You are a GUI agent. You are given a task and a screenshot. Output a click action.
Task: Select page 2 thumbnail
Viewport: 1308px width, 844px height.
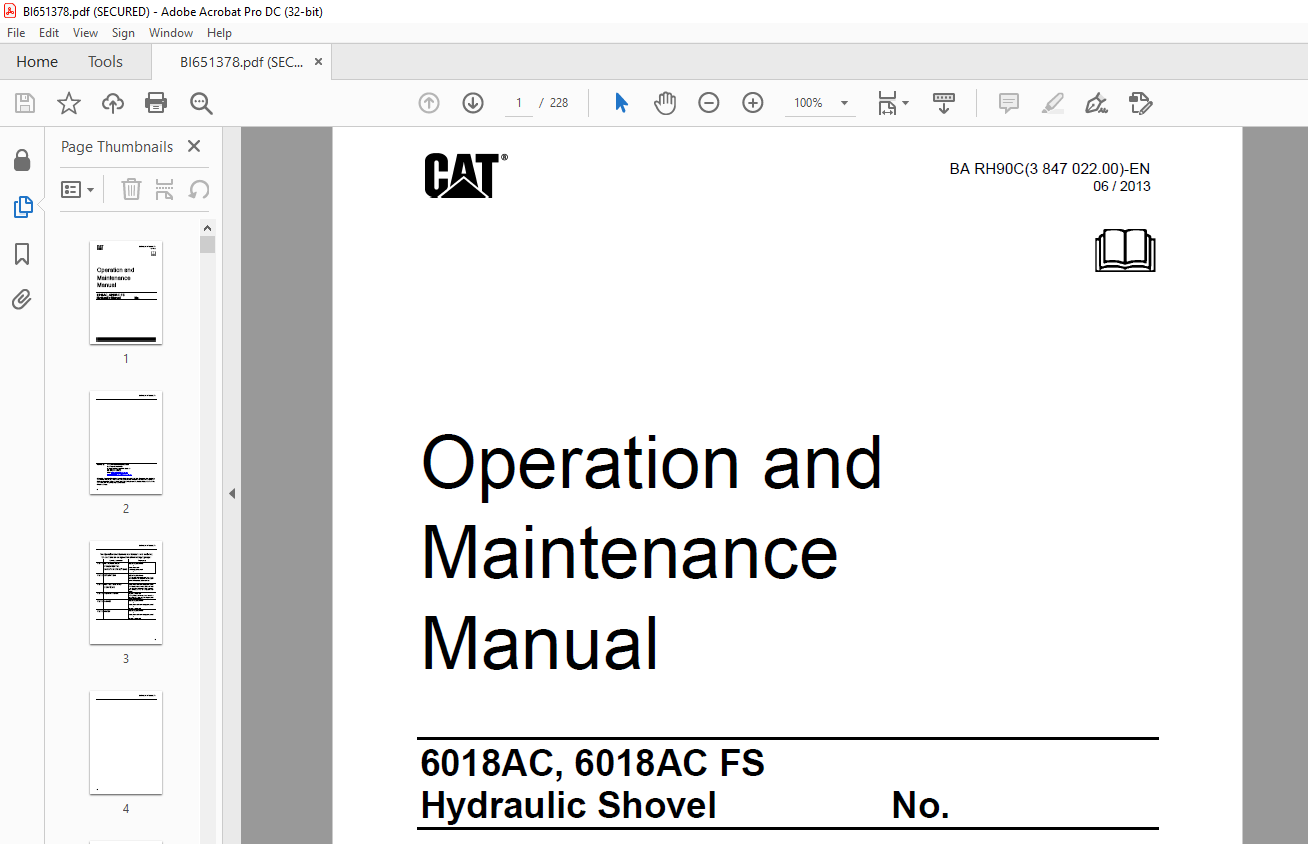(126, 442)
